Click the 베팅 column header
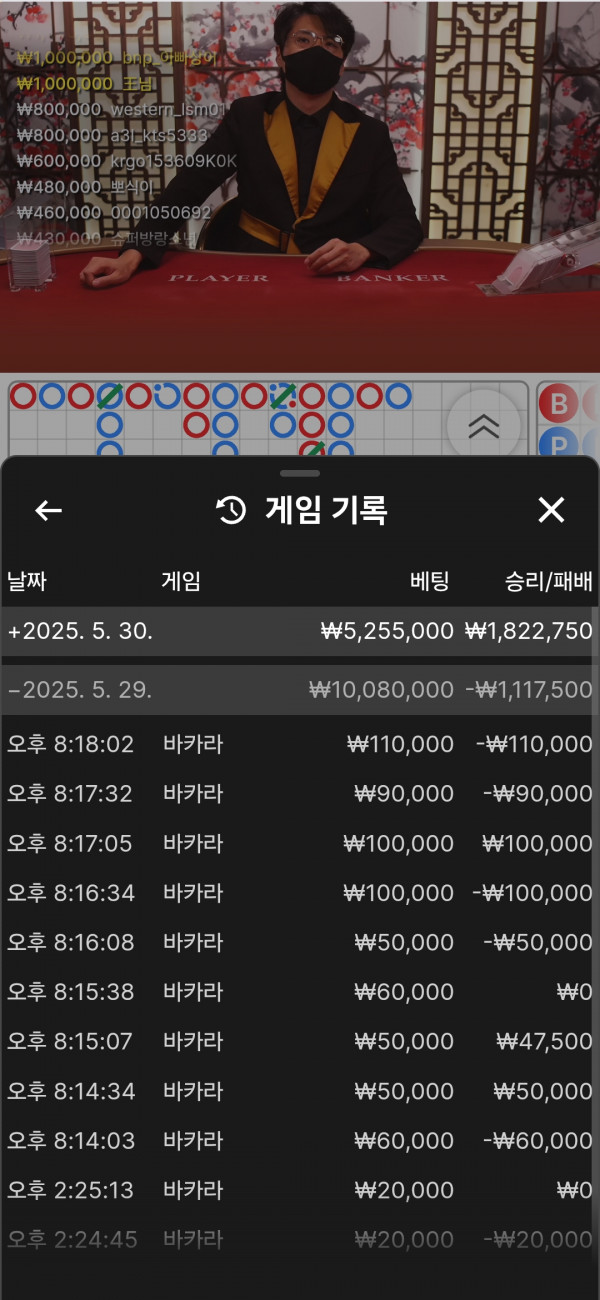600x1300 pixels. (430, 582)
